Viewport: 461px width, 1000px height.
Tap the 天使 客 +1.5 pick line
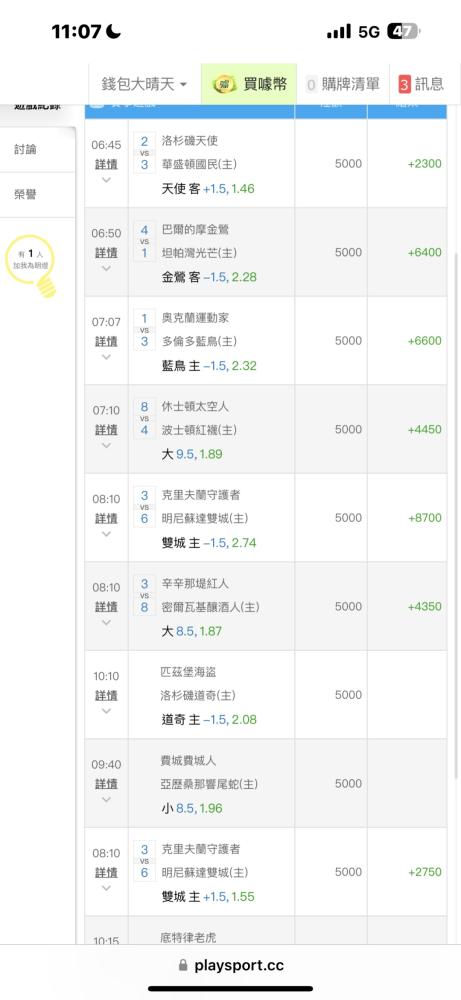208,188
